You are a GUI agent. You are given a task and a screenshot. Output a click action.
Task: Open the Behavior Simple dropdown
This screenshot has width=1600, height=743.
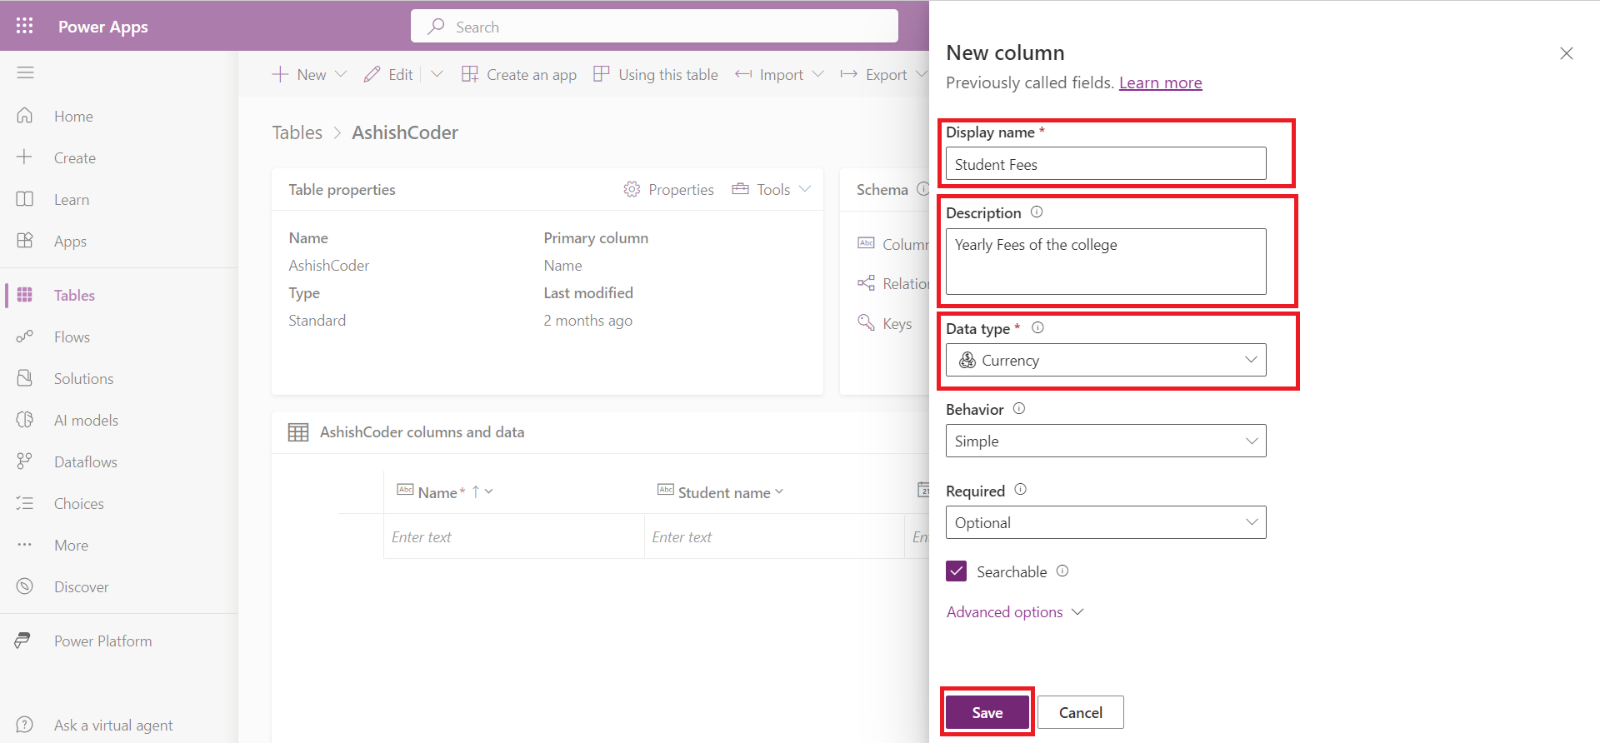coord(1105,441)
